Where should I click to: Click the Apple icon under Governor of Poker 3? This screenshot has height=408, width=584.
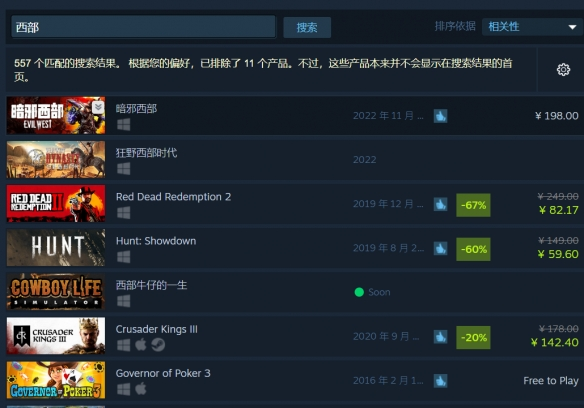pyautogui.click(x=140, y=389)
